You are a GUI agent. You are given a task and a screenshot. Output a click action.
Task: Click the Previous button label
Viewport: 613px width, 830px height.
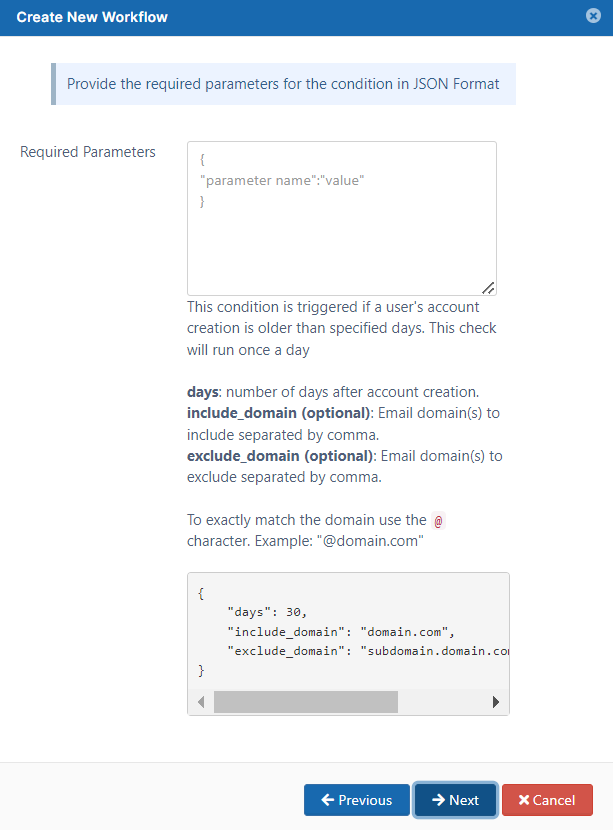click(365, 800)
